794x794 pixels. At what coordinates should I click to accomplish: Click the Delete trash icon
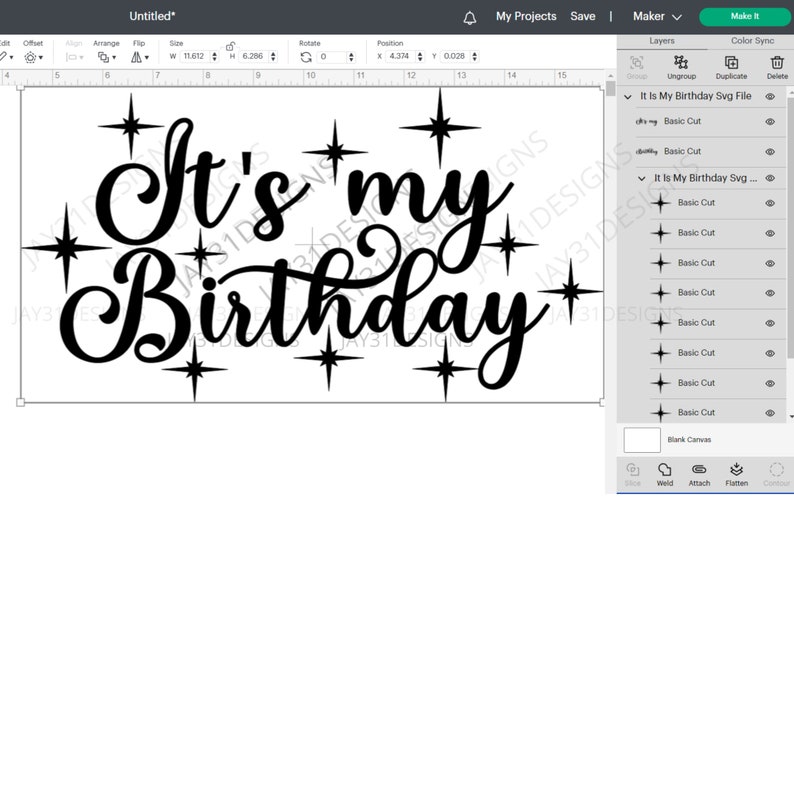(777, 62)
